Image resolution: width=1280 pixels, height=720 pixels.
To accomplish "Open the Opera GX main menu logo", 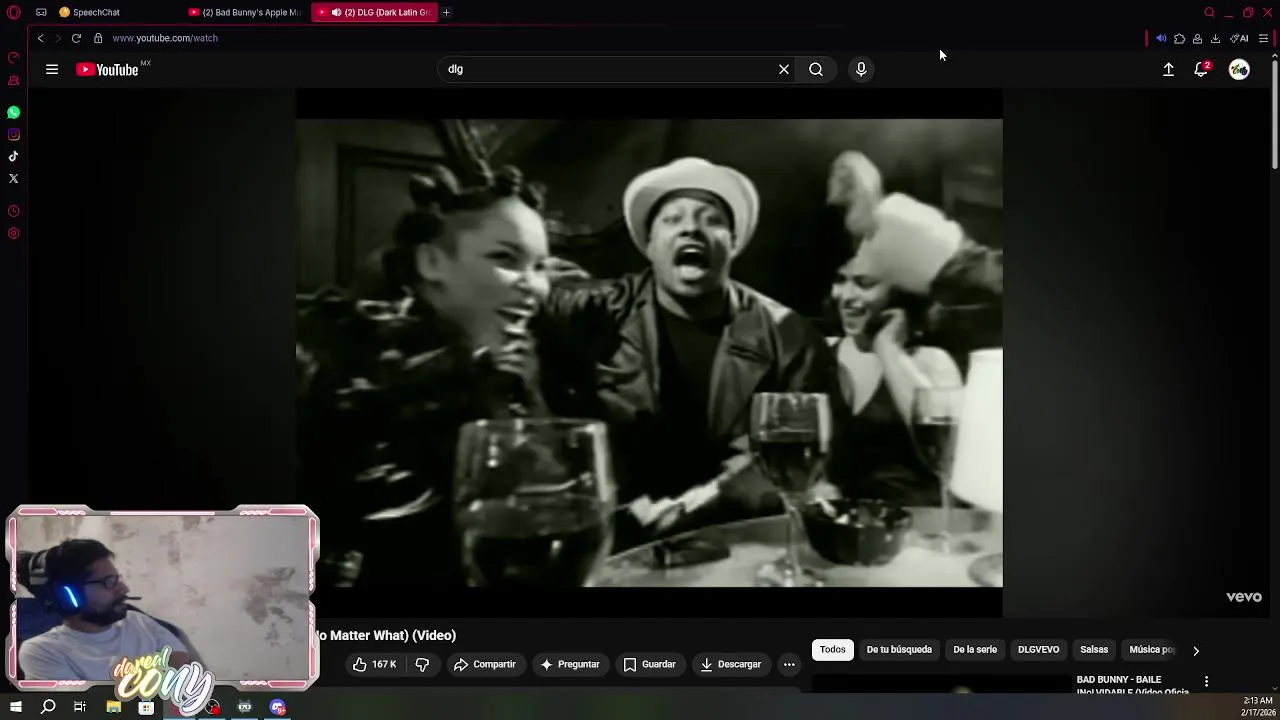I will pyautogui.click(x=14, y=12).
